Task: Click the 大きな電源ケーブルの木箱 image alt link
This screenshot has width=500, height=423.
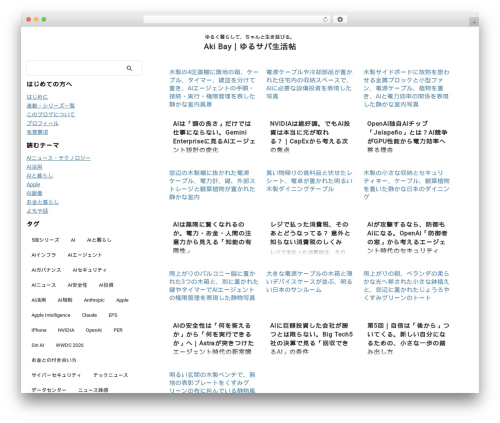Action: (309, 281)
